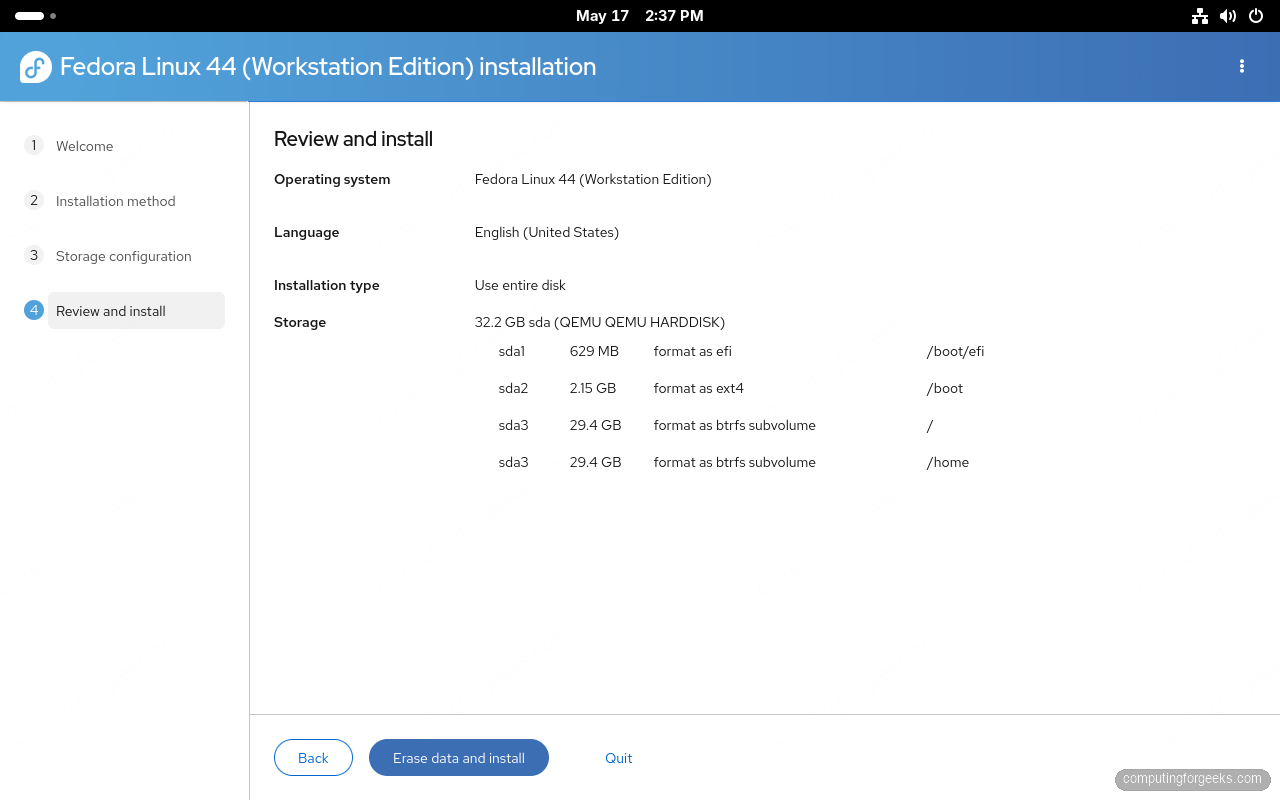Click the / root mount point

(930, 425)
